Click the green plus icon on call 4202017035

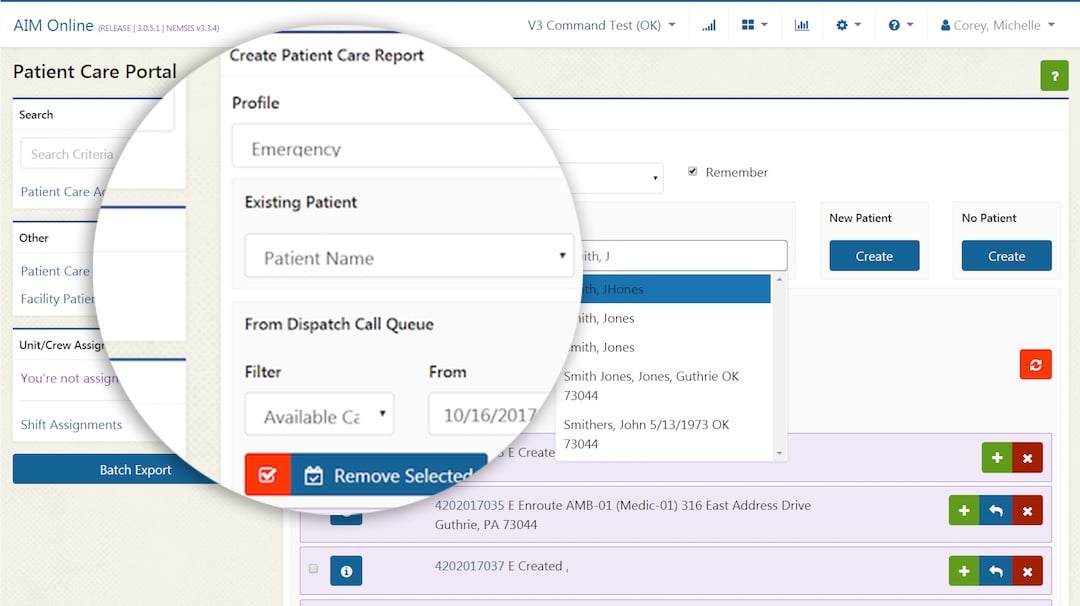click(x=964, y=510)
